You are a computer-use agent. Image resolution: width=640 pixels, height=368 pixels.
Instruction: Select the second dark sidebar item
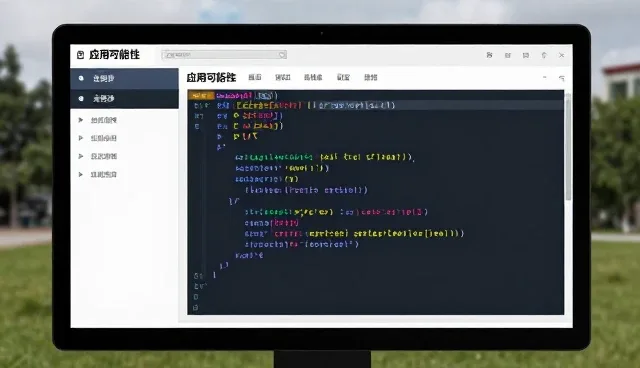point(124,98)
